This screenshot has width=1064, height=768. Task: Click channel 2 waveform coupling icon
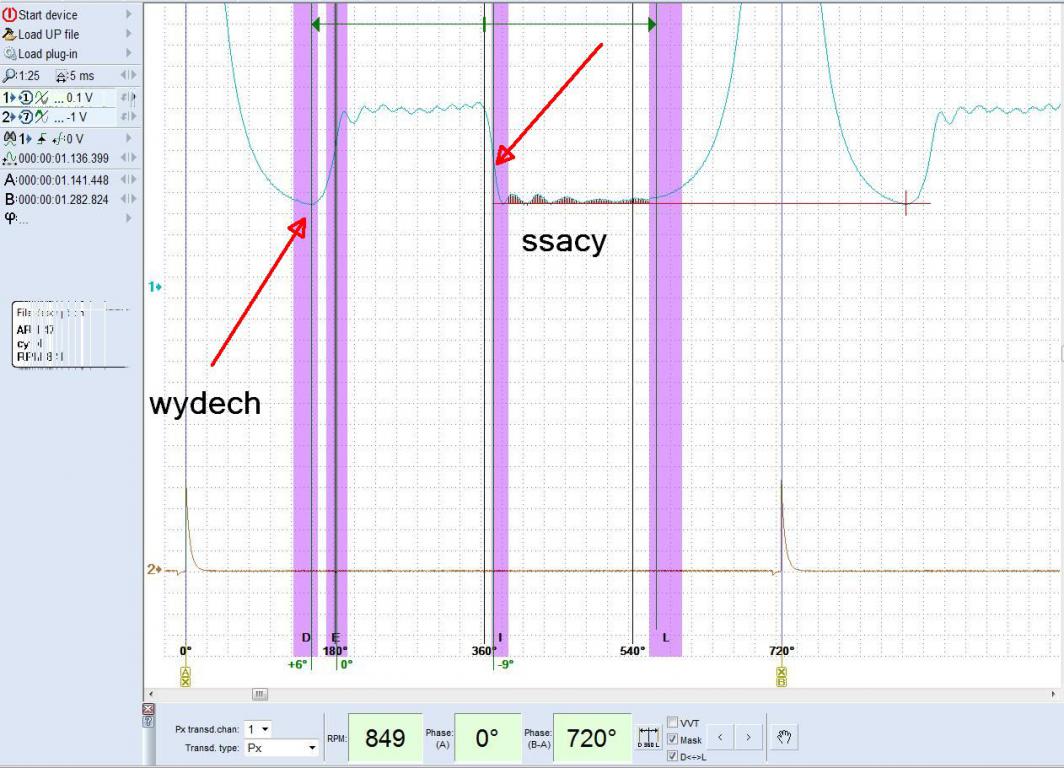[41, 117]
